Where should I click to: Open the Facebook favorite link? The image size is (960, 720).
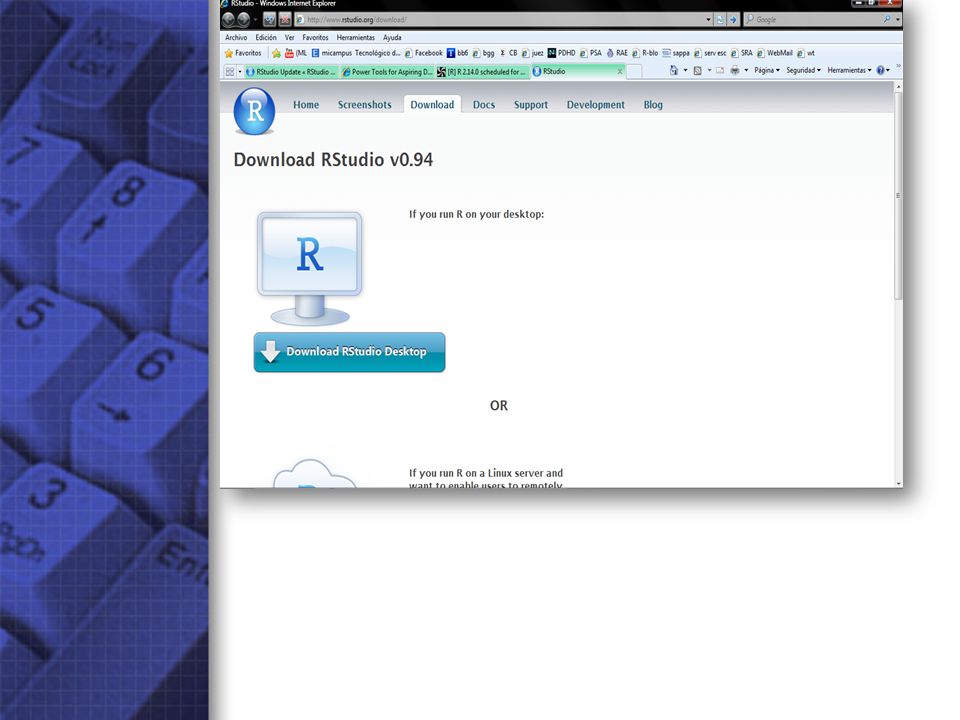(x=424, y=53)
